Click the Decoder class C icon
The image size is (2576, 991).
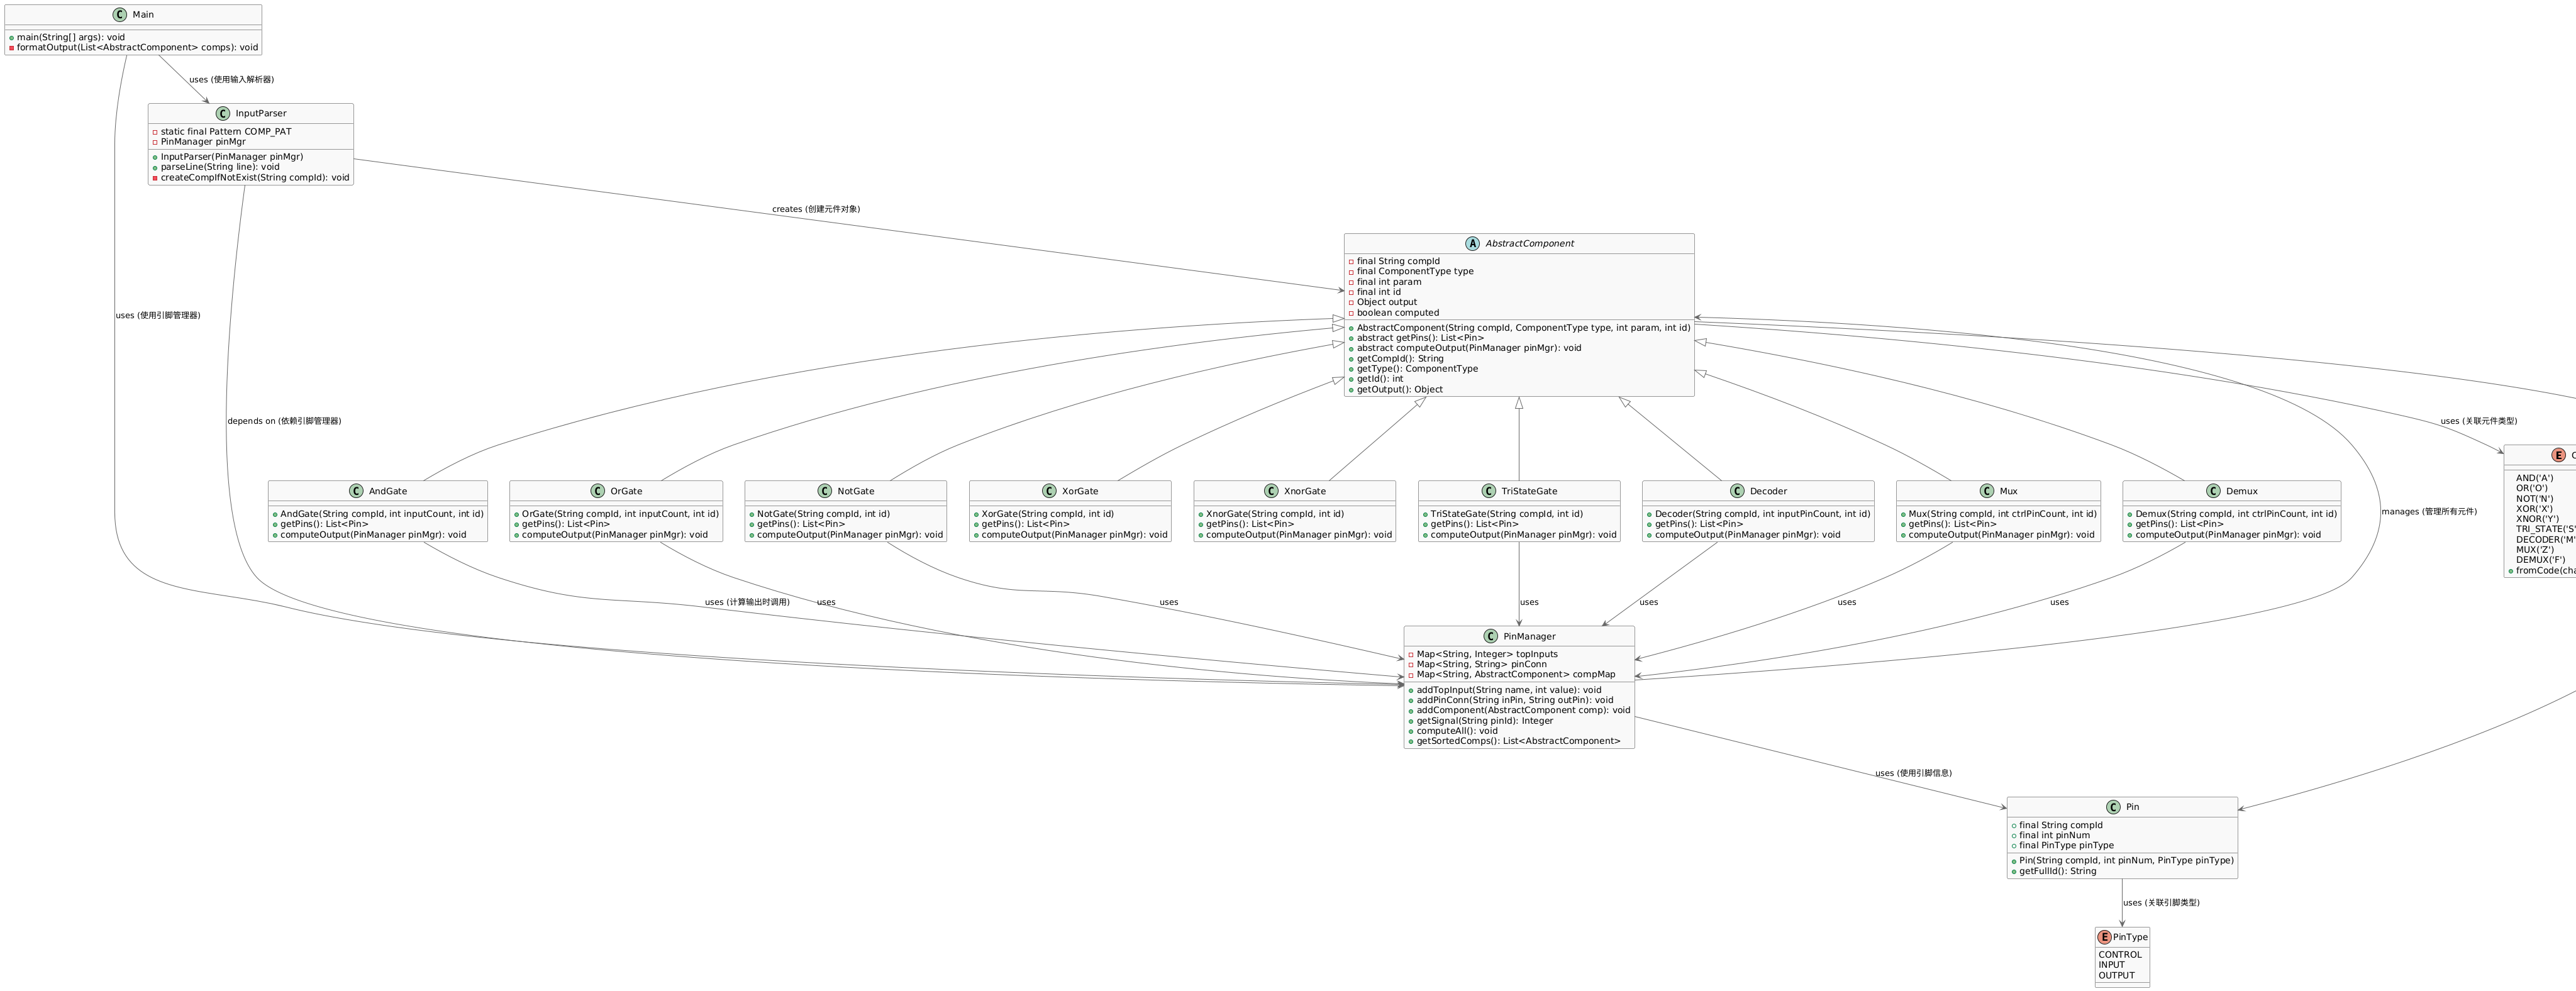tap(1738, 491)
